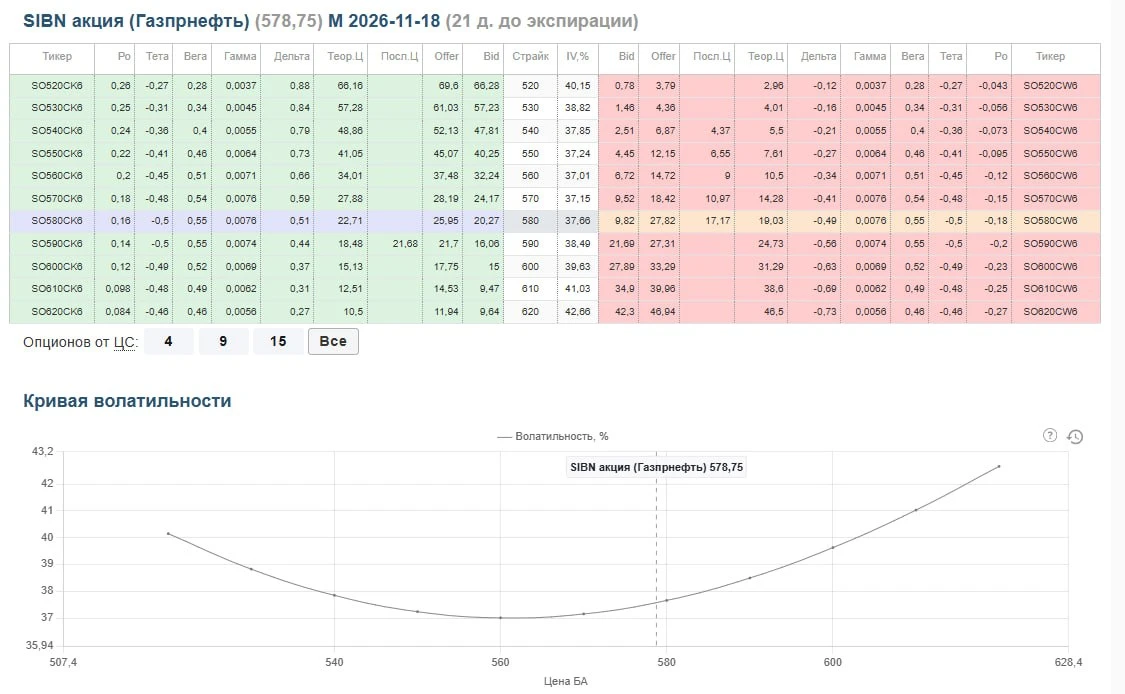
Task: Select strike cell 550
Action: [x=530, y=154]
